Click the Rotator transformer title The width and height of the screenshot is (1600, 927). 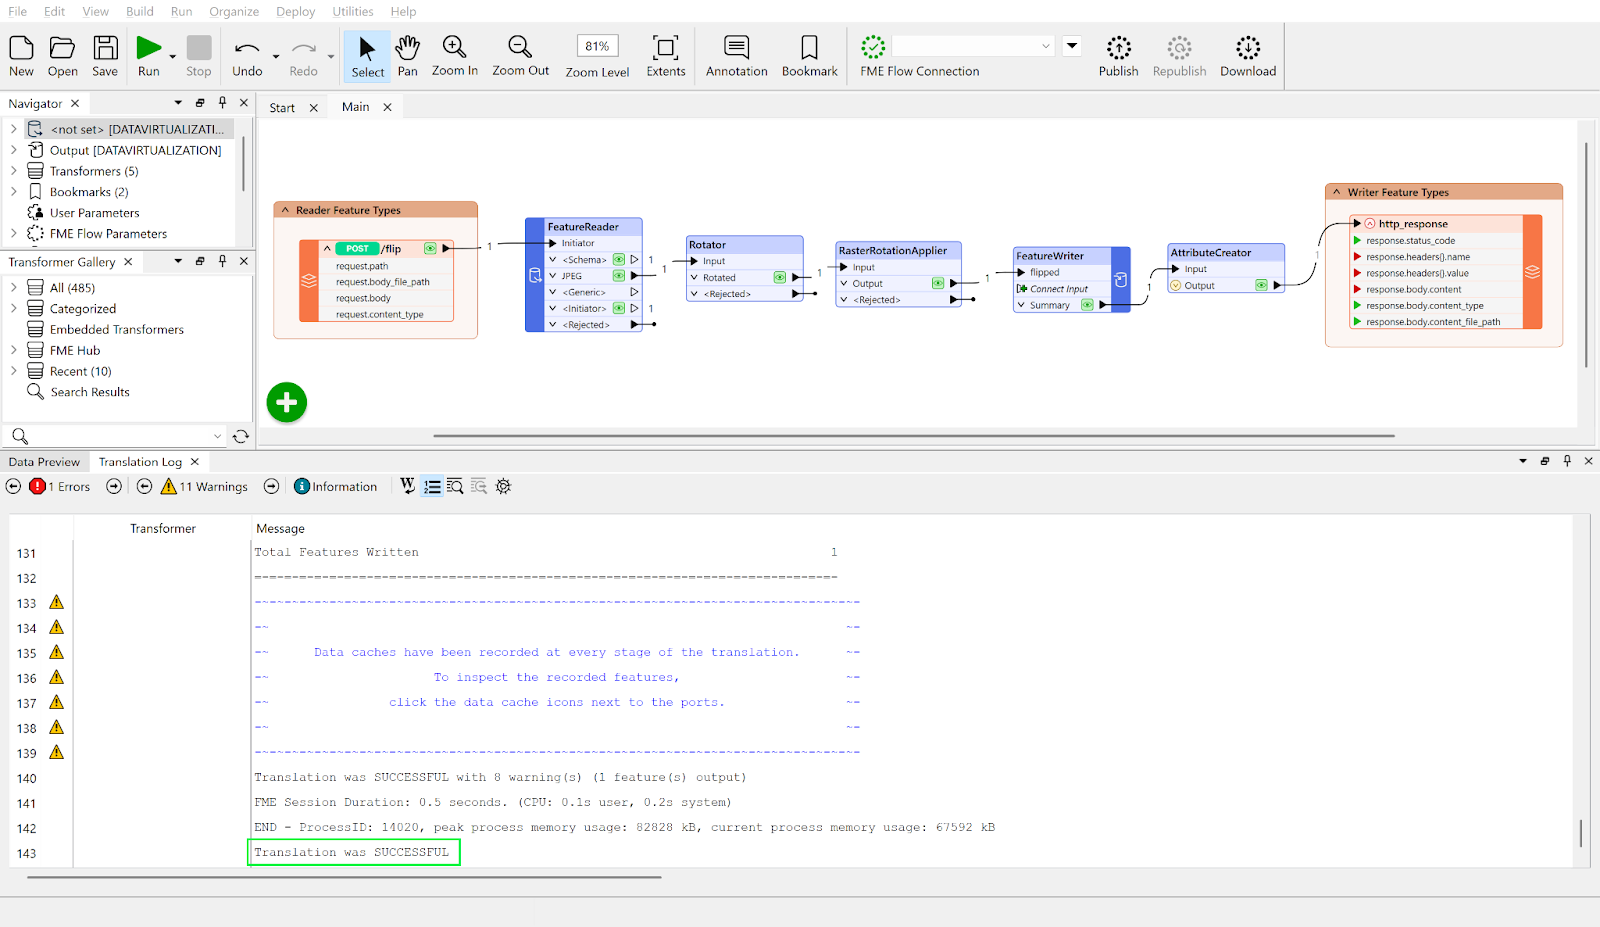[x=707, y=245]
